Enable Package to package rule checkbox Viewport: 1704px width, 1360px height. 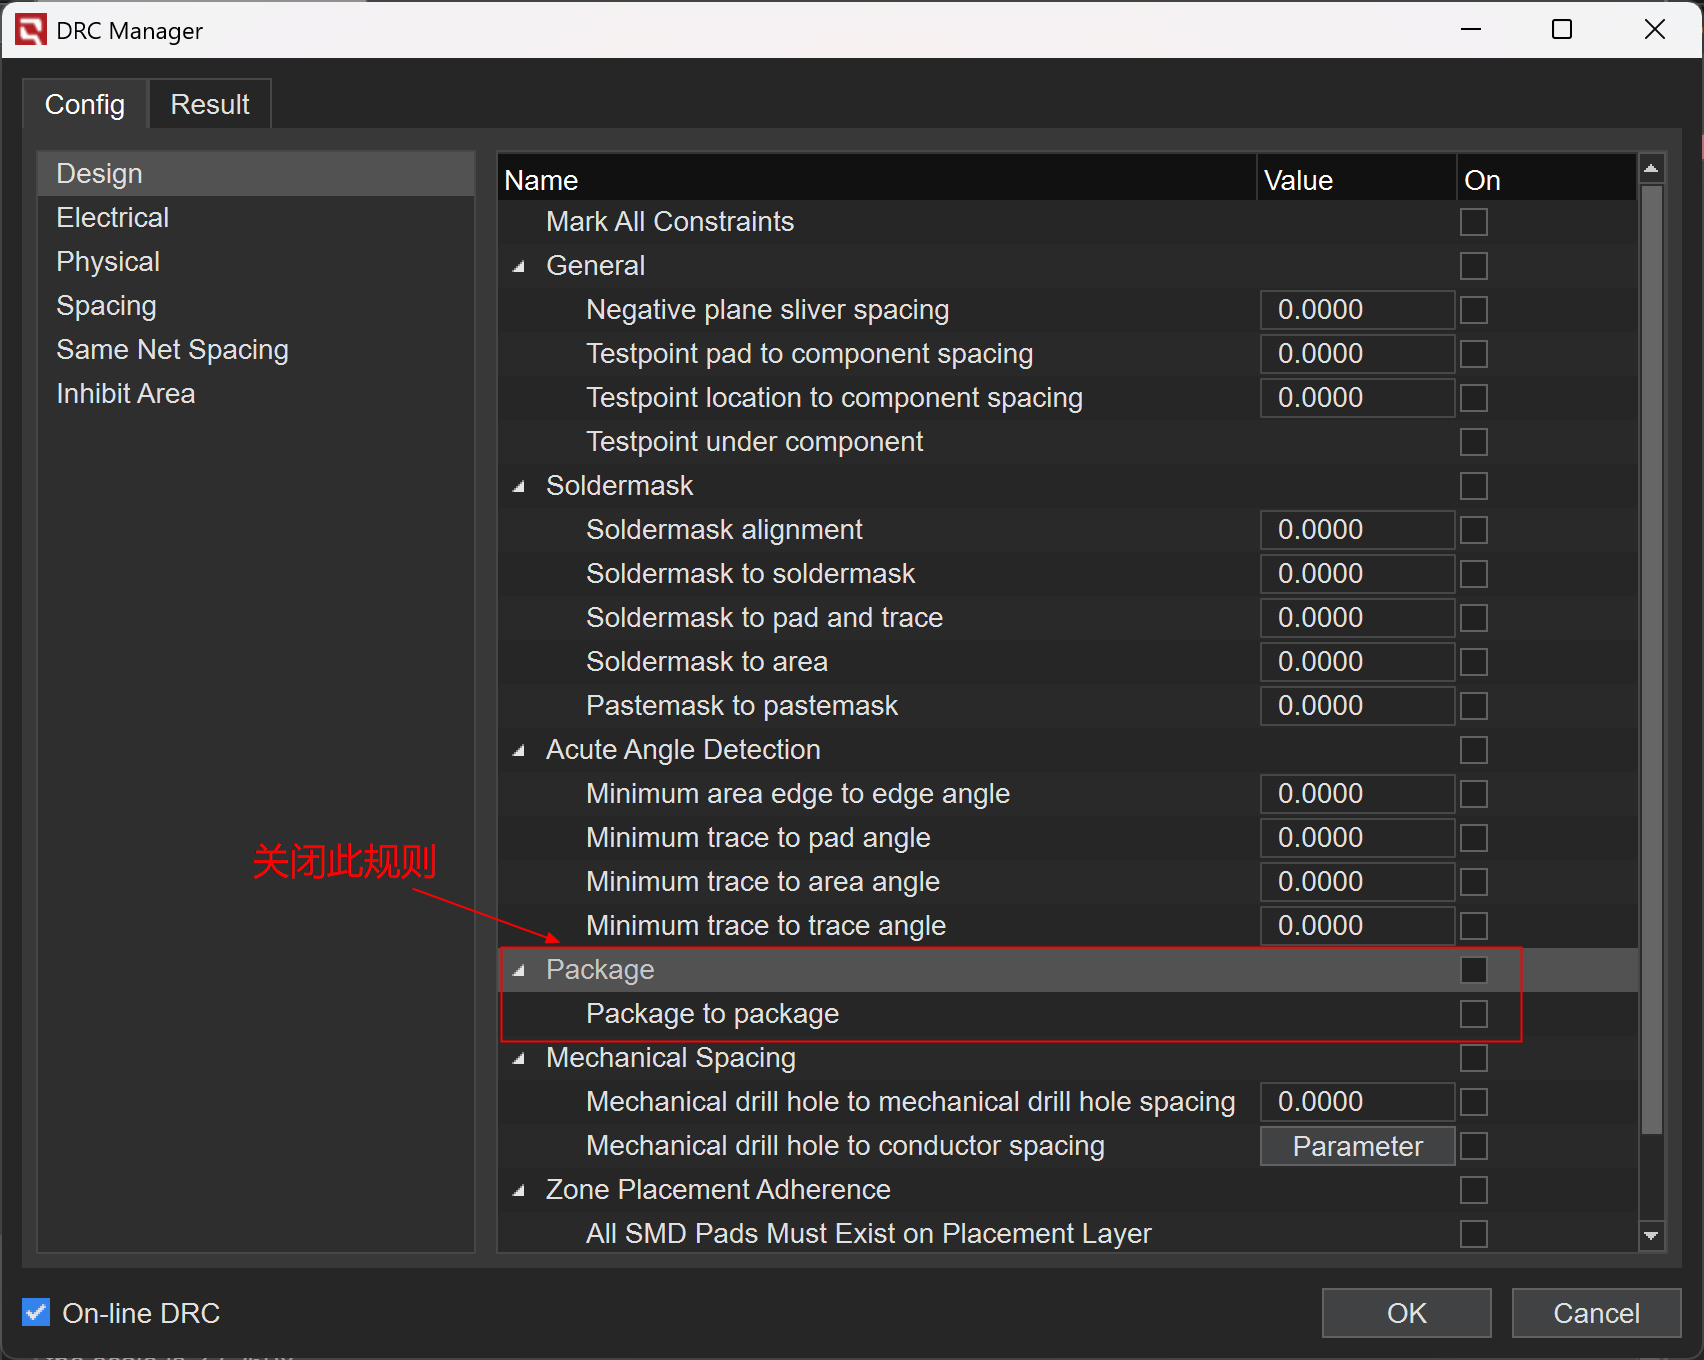[1473, 1014]
